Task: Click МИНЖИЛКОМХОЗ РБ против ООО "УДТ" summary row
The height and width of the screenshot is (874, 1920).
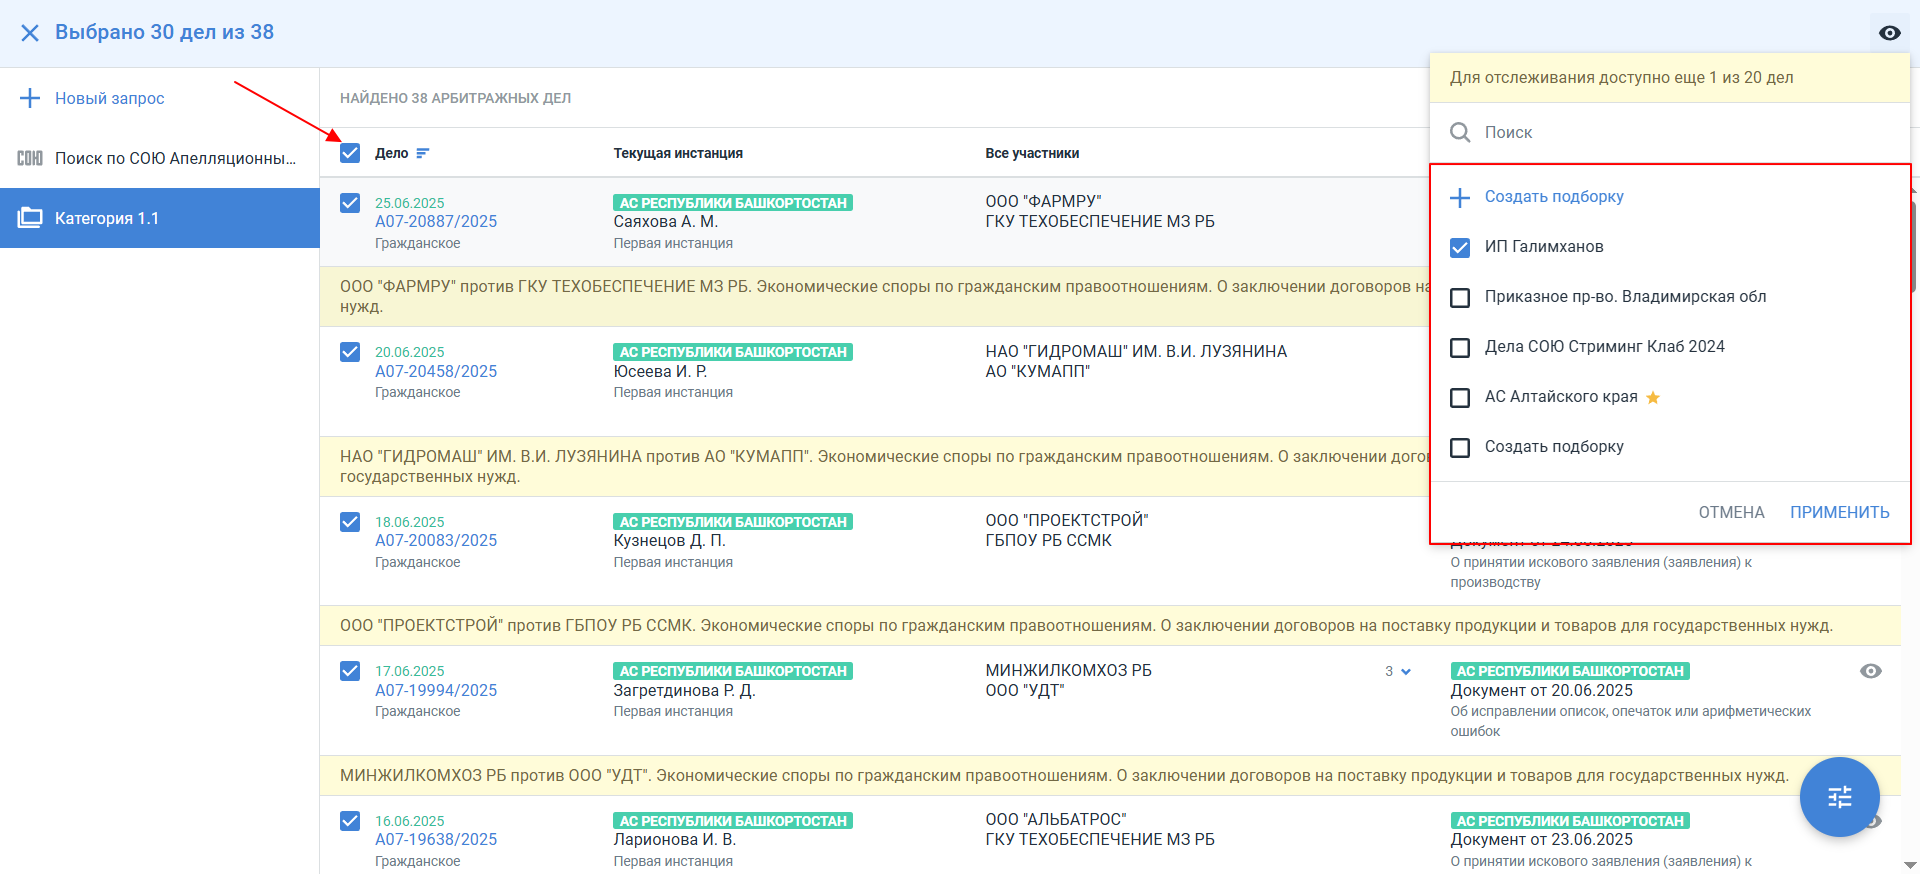Action: point(1110,776)
